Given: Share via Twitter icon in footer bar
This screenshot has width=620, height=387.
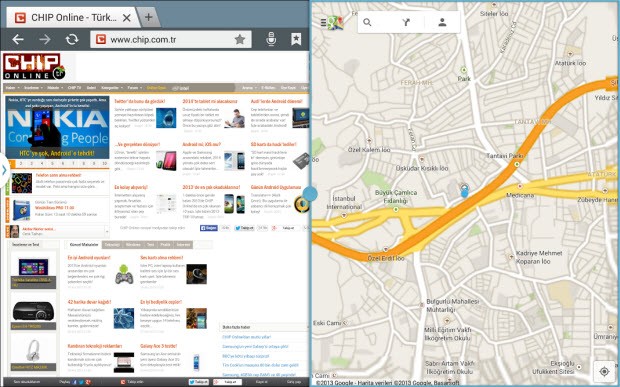Looking at the screenshot, I should 81,382.
